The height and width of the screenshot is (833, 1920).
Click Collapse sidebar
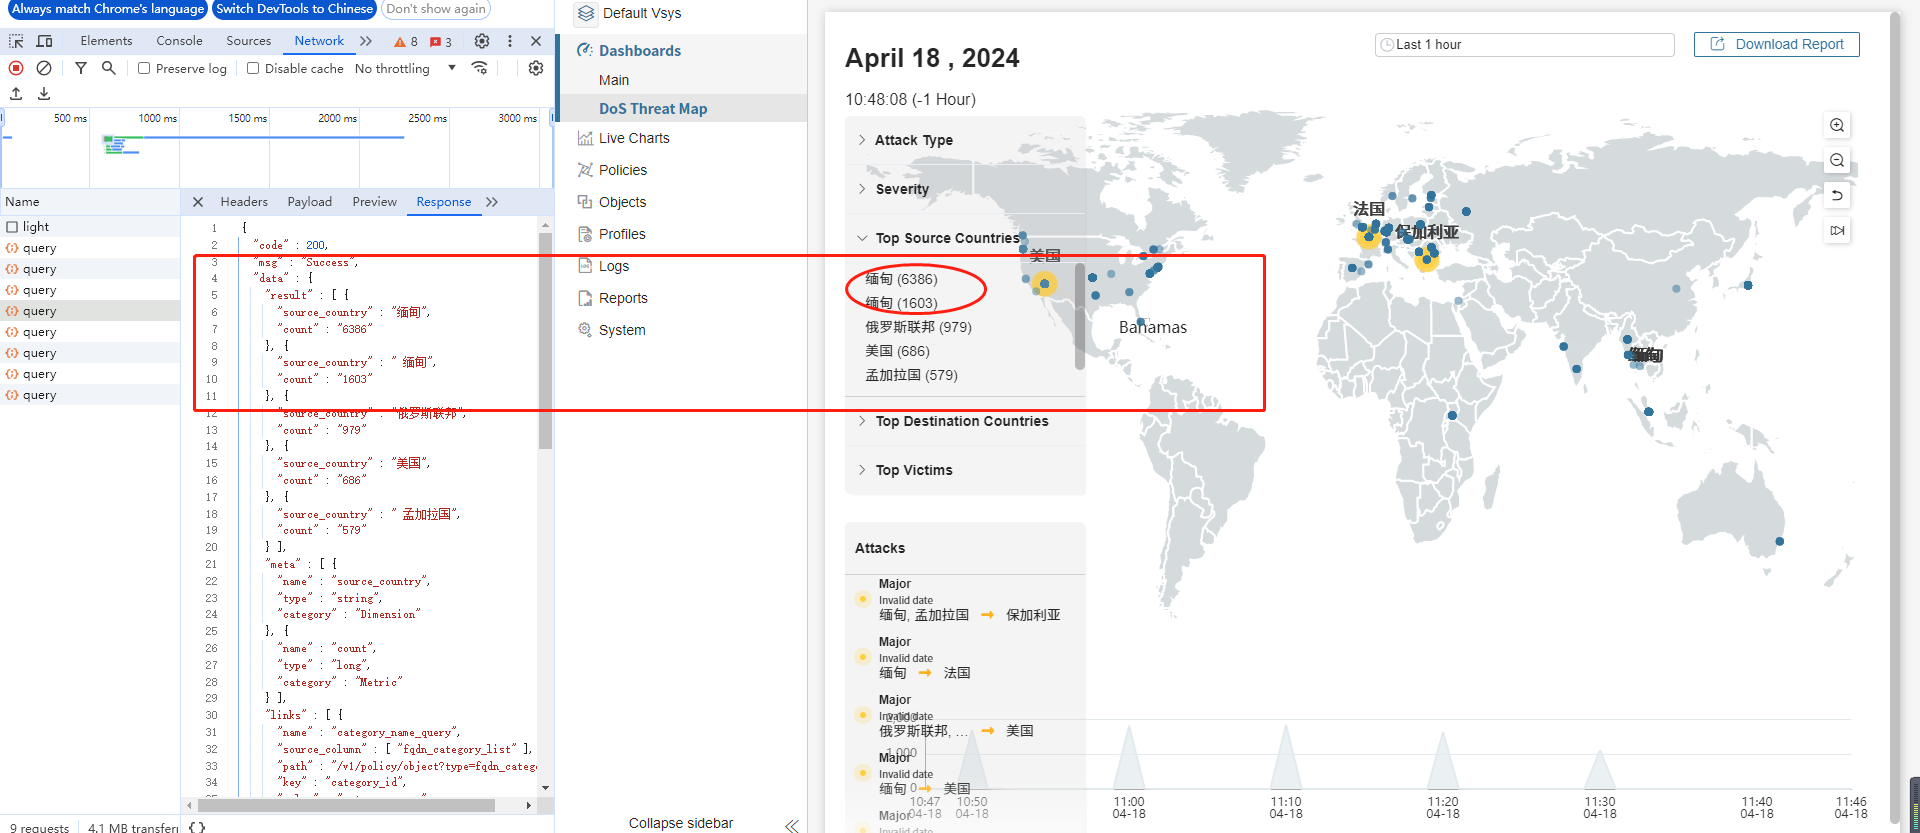[681, 823]
